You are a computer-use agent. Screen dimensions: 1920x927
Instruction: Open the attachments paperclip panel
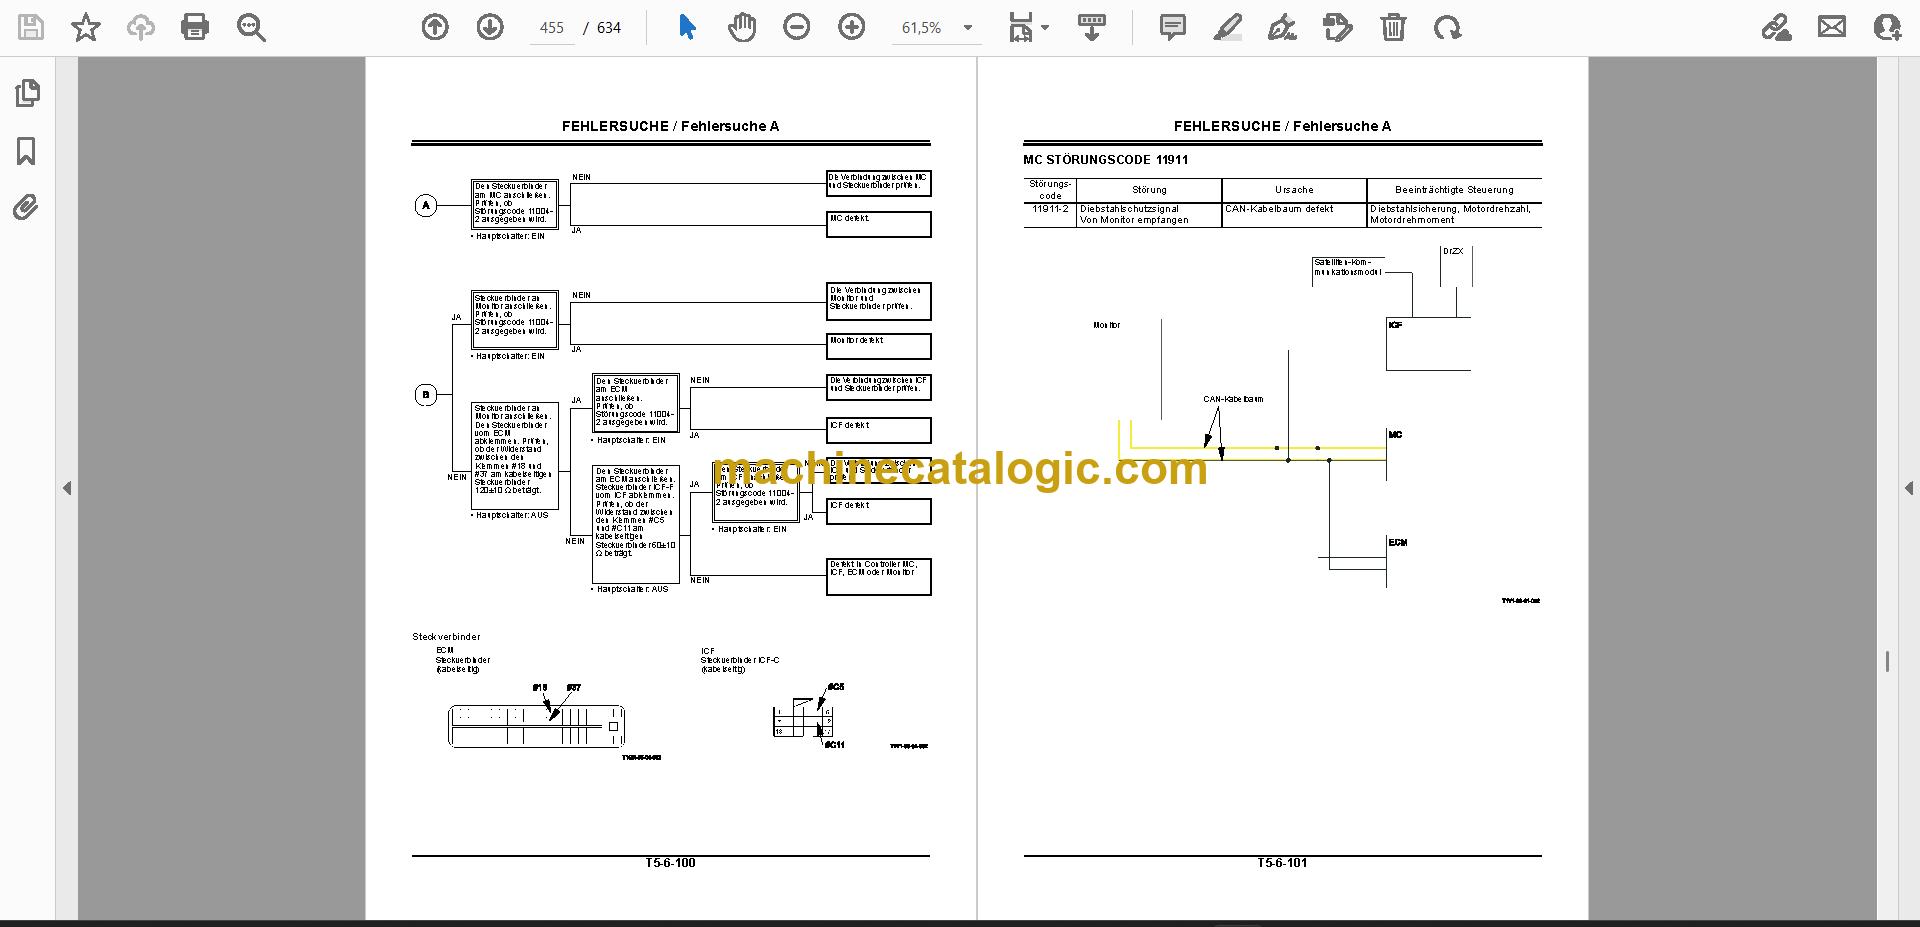pyautogui.click(x=26, y=208)
